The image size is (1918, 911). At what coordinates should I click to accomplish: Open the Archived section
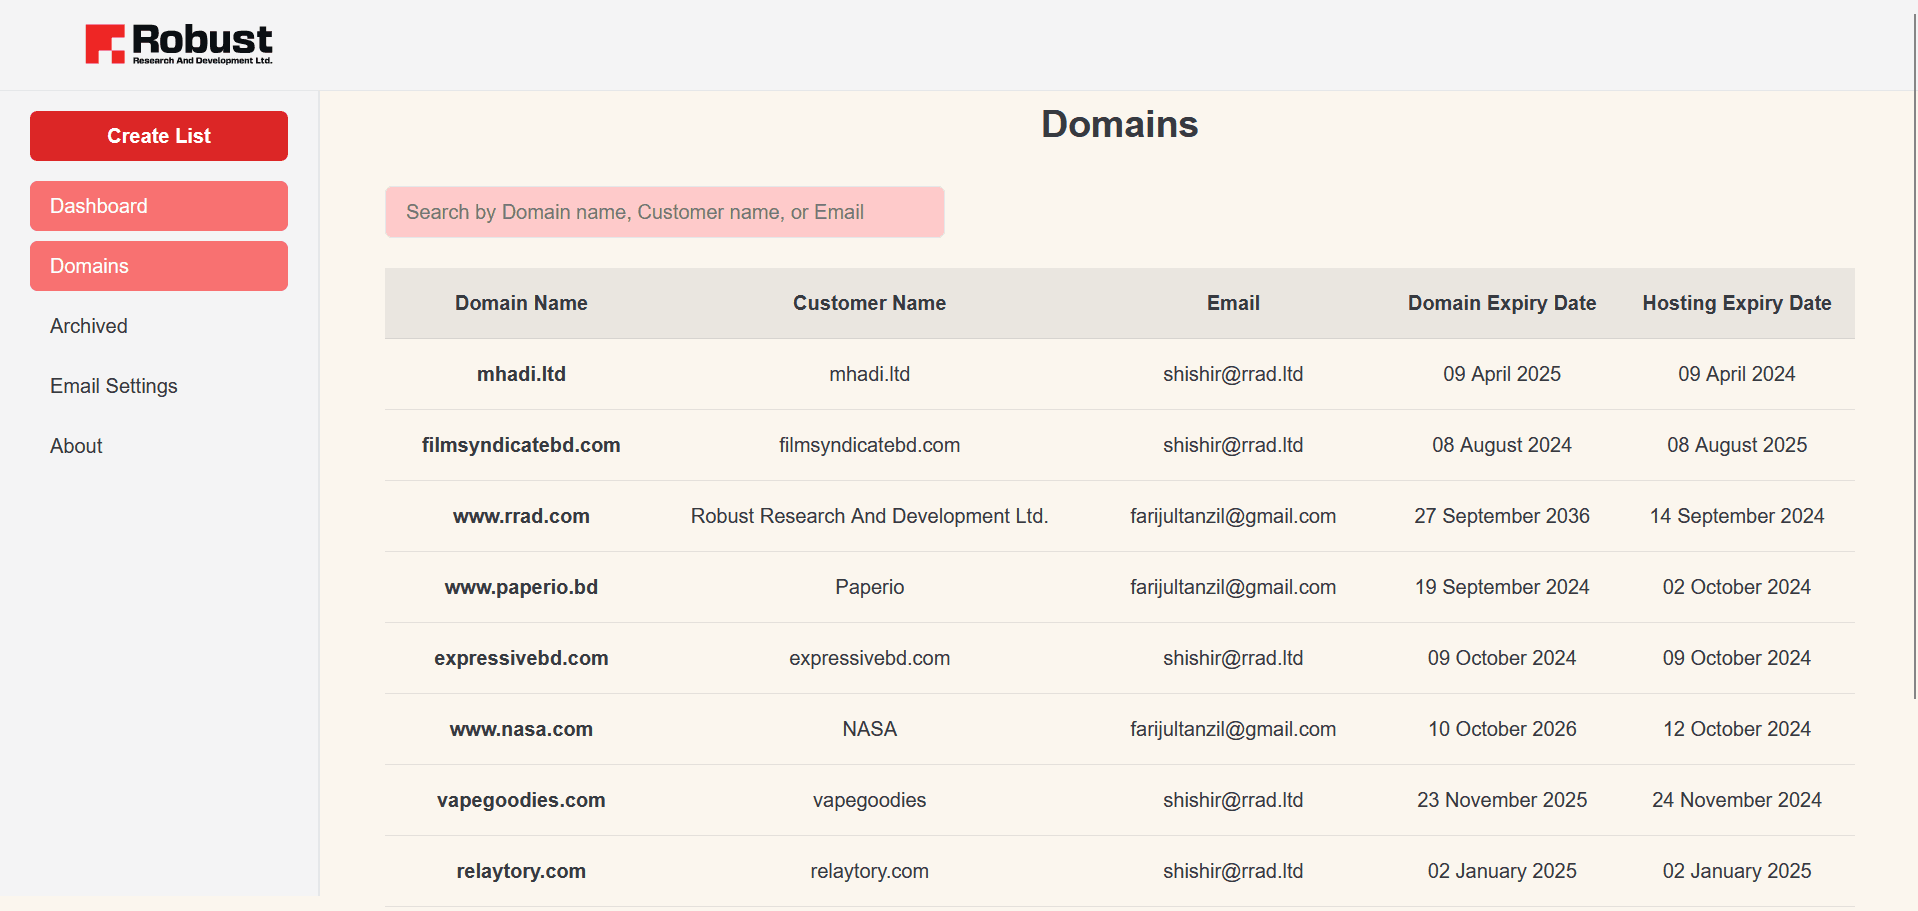coord(88,326)
